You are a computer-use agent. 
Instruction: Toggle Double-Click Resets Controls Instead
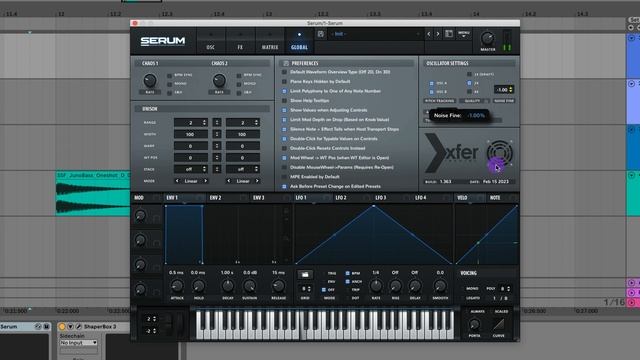284,148
